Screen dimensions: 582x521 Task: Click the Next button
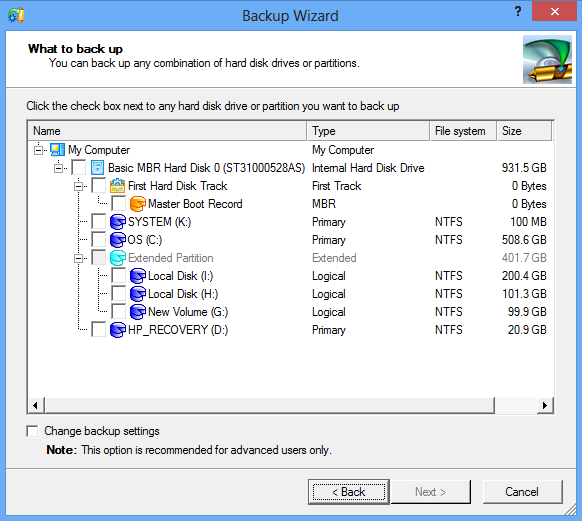pyautogui.click(x=431, y=492)
